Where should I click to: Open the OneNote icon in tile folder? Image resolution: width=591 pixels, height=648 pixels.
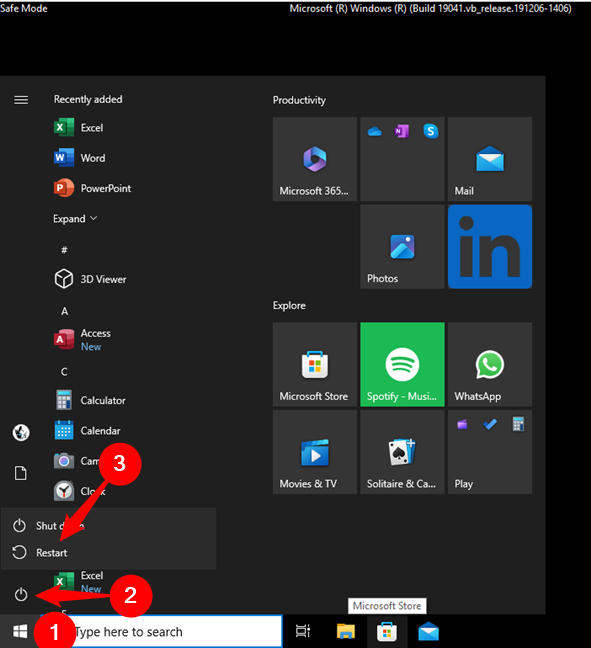(402, 131)
